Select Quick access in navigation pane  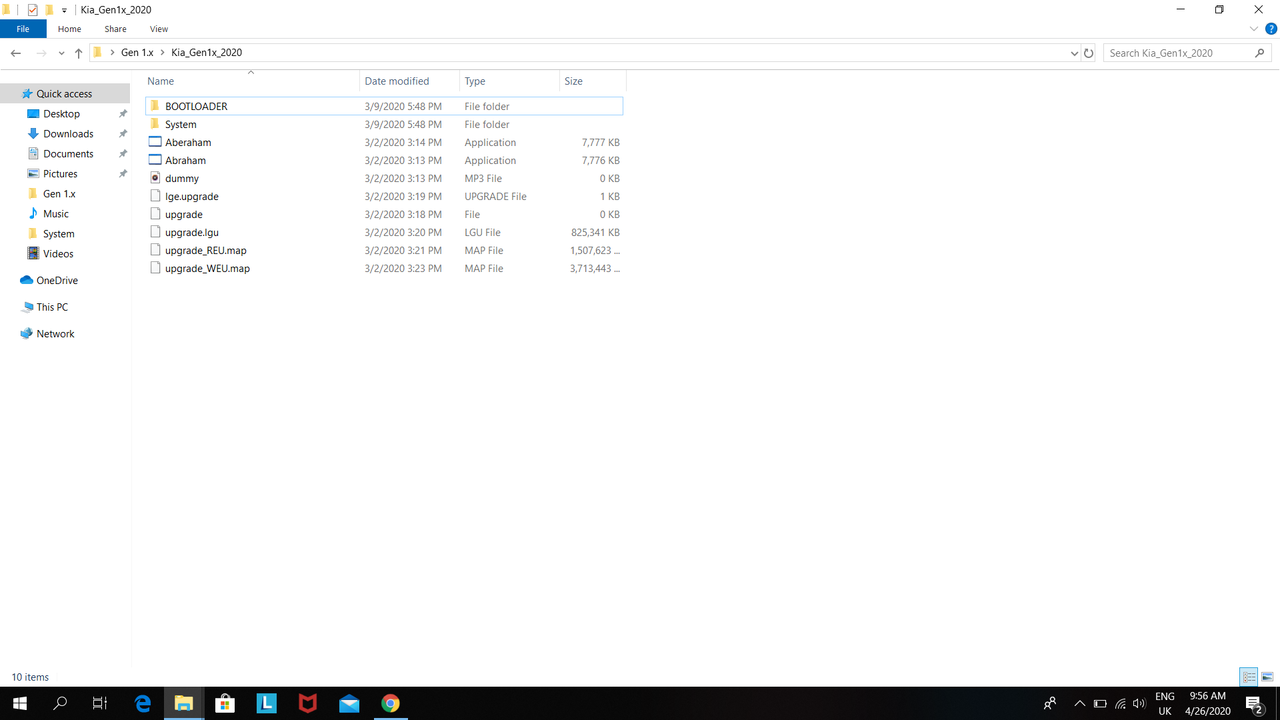[x=65, y=94]
